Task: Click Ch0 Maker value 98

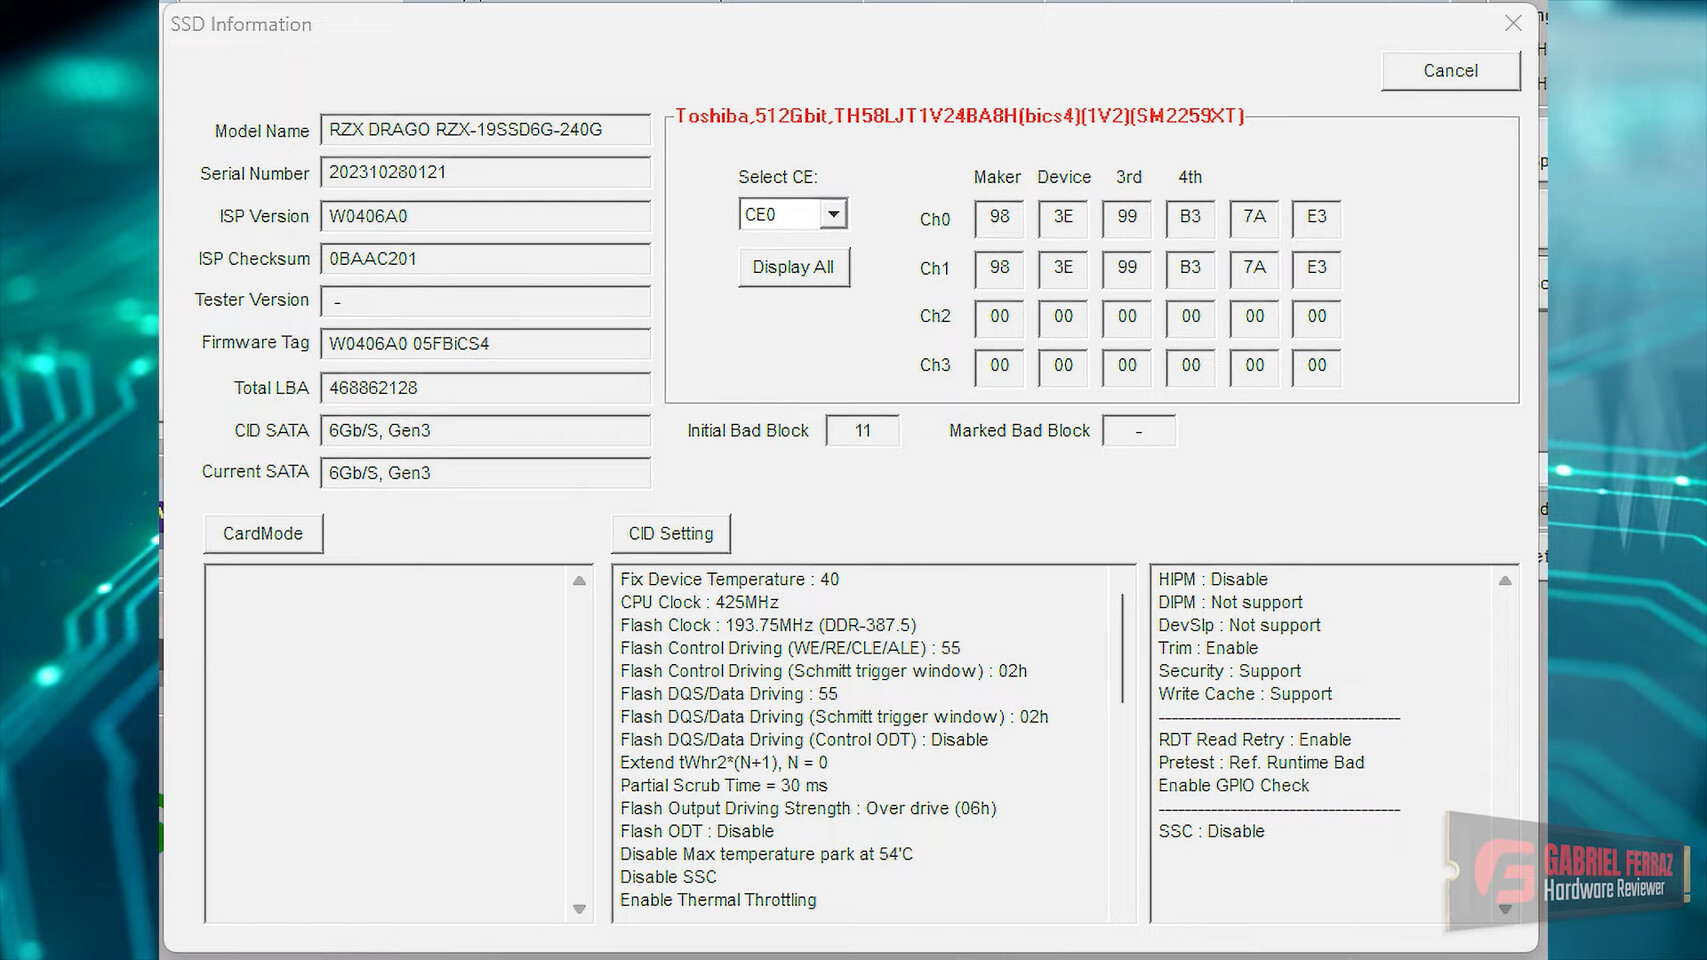Action: (999, 218)
